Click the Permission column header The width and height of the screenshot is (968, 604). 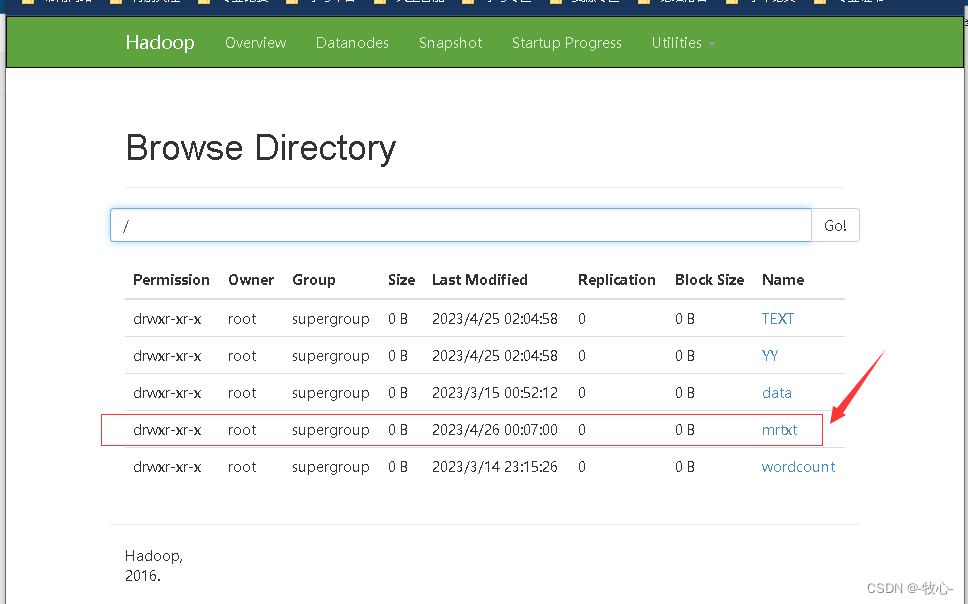(x=171, y=280)
